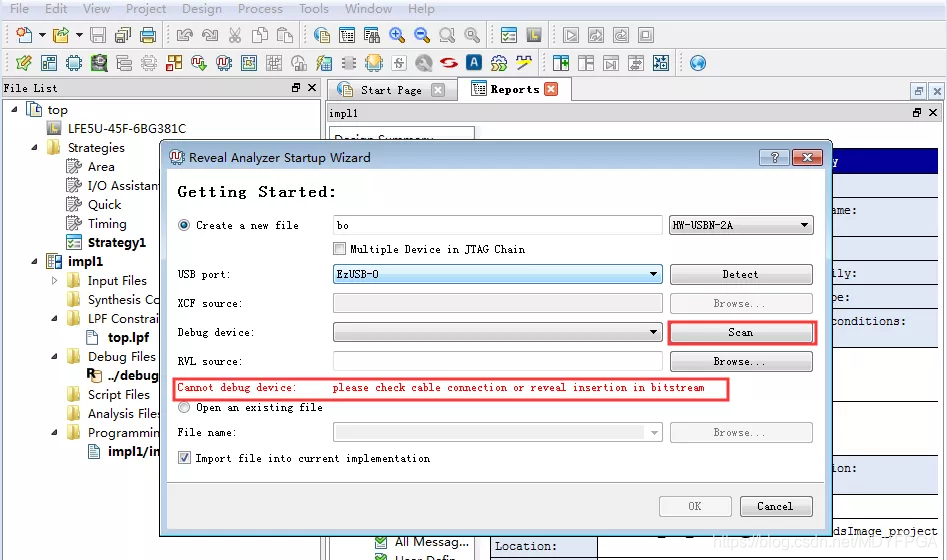The image size is (947, 560).
Task: Collapse the Debug Files folder
Action: [x=54, y=356]
